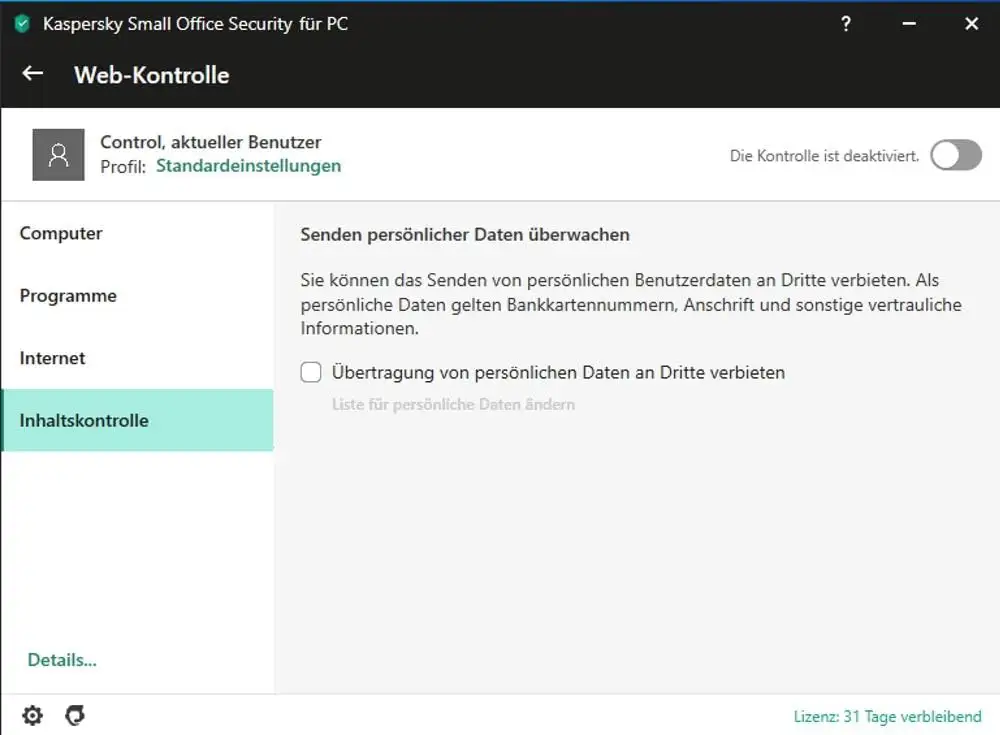Viewport: 1000px width, 735px height.
Task: Open help via the question mark icon
Action: (847, 24)
